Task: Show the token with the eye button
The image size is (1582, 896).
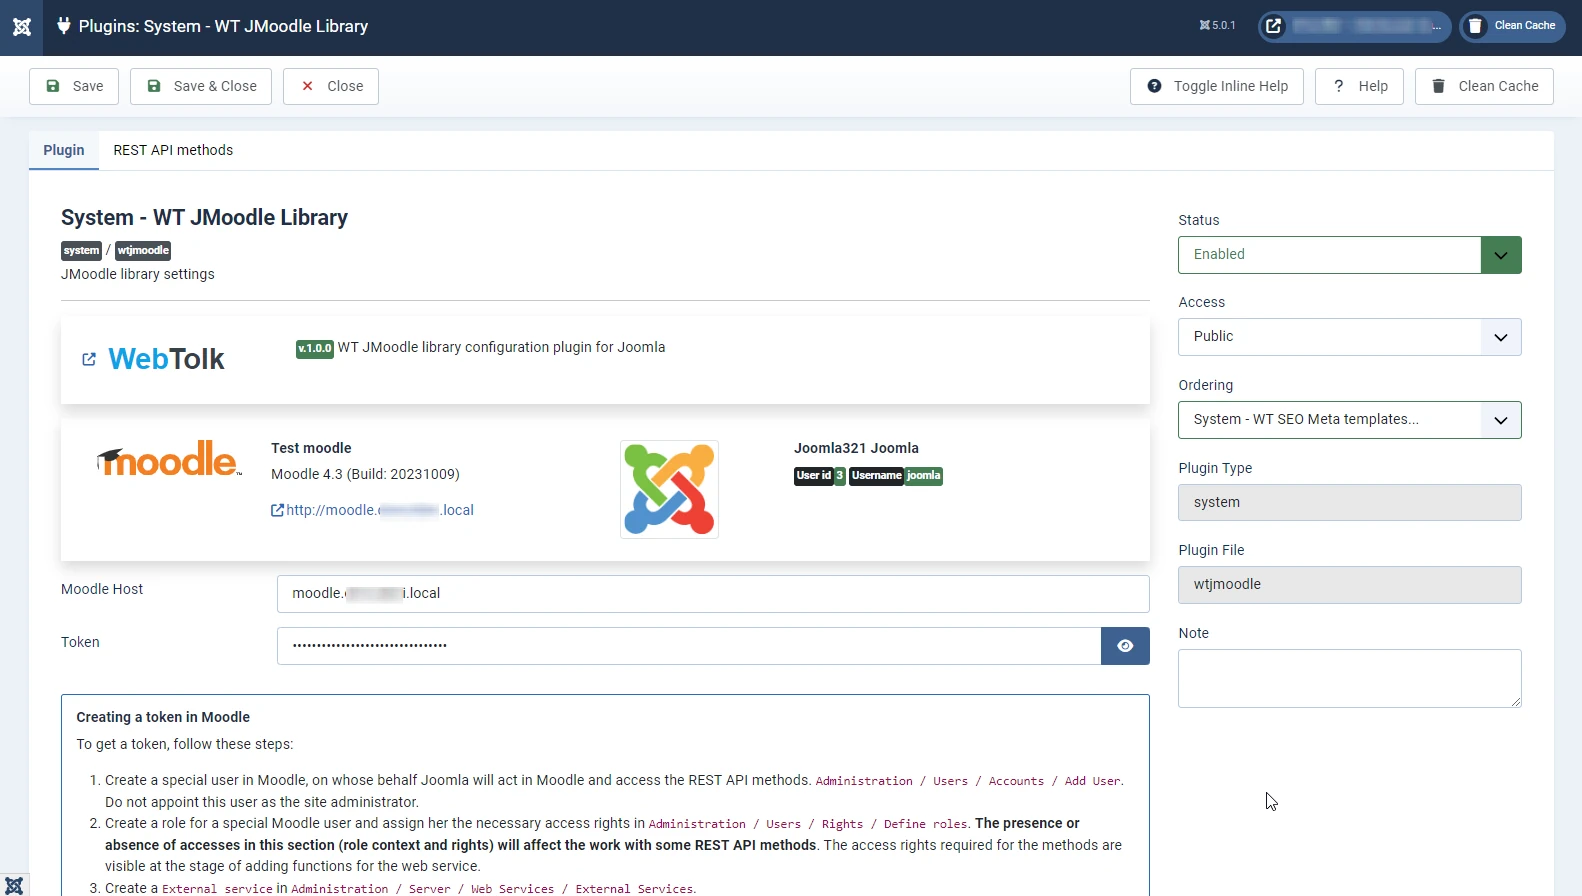Action: click(x=1125, y=646)
